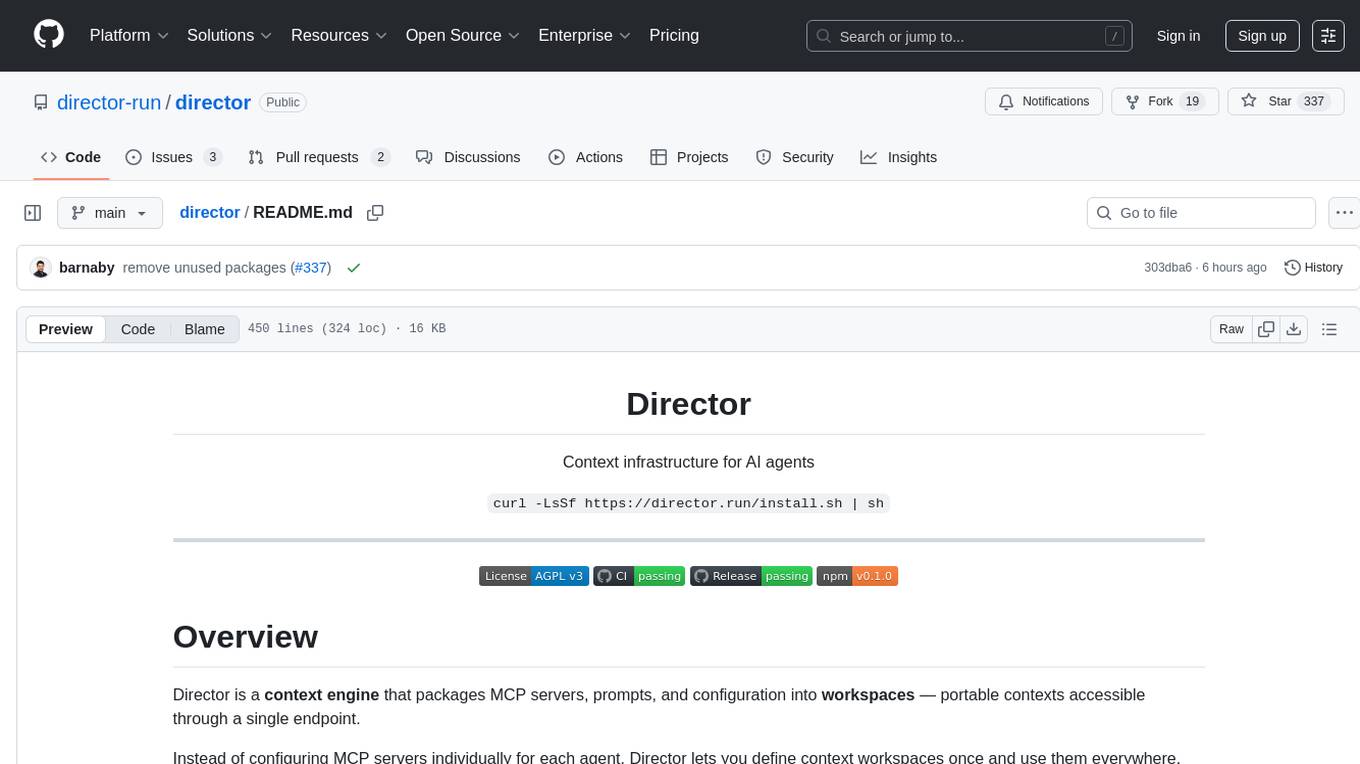Click the Release passing badge
The image size is (1360, 764).
751,576
